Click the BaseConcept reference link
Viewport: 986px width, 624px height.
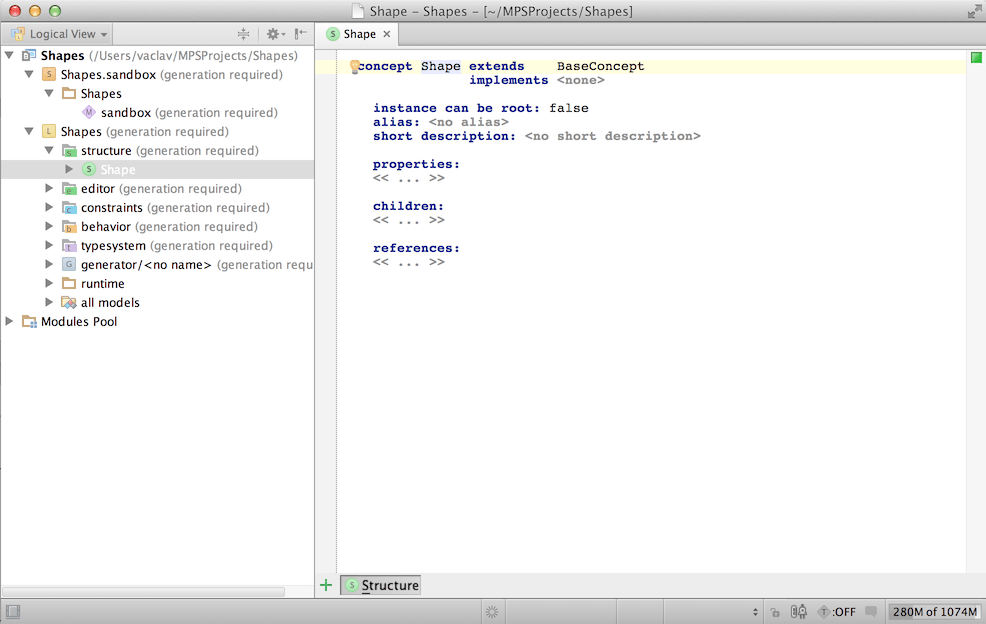coord(600,67)
